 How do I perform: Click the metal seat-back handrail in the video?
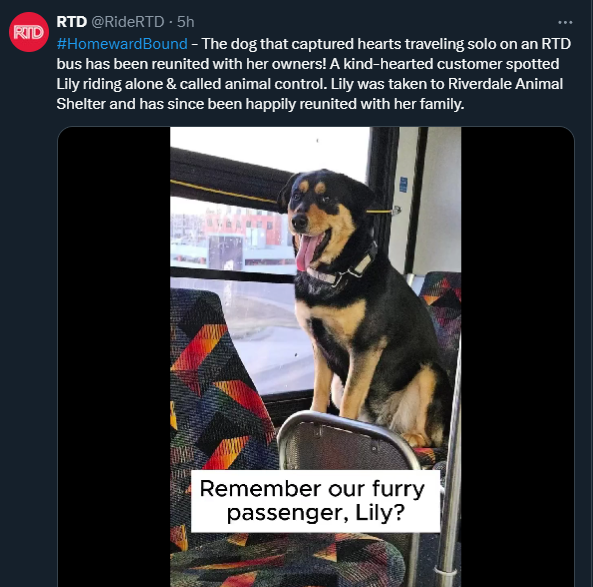(x=346, y=425)
